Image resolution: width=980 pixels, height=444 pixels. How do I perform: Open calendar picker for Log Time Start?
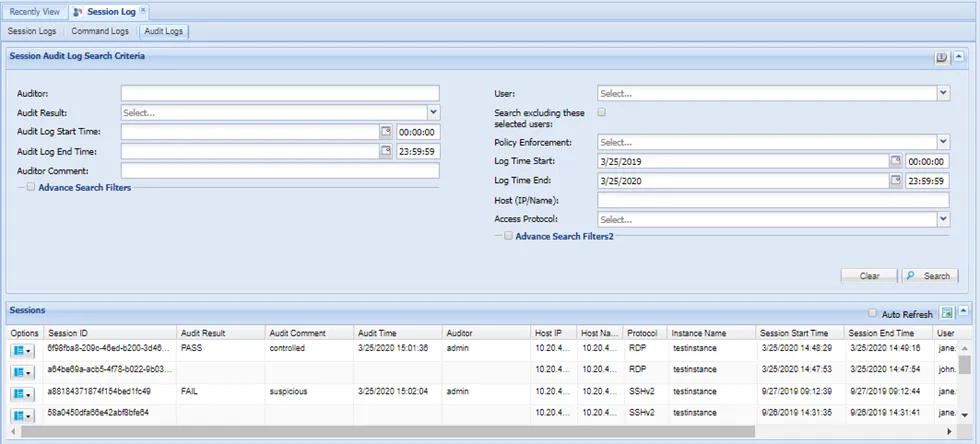(x=896, y=161)
